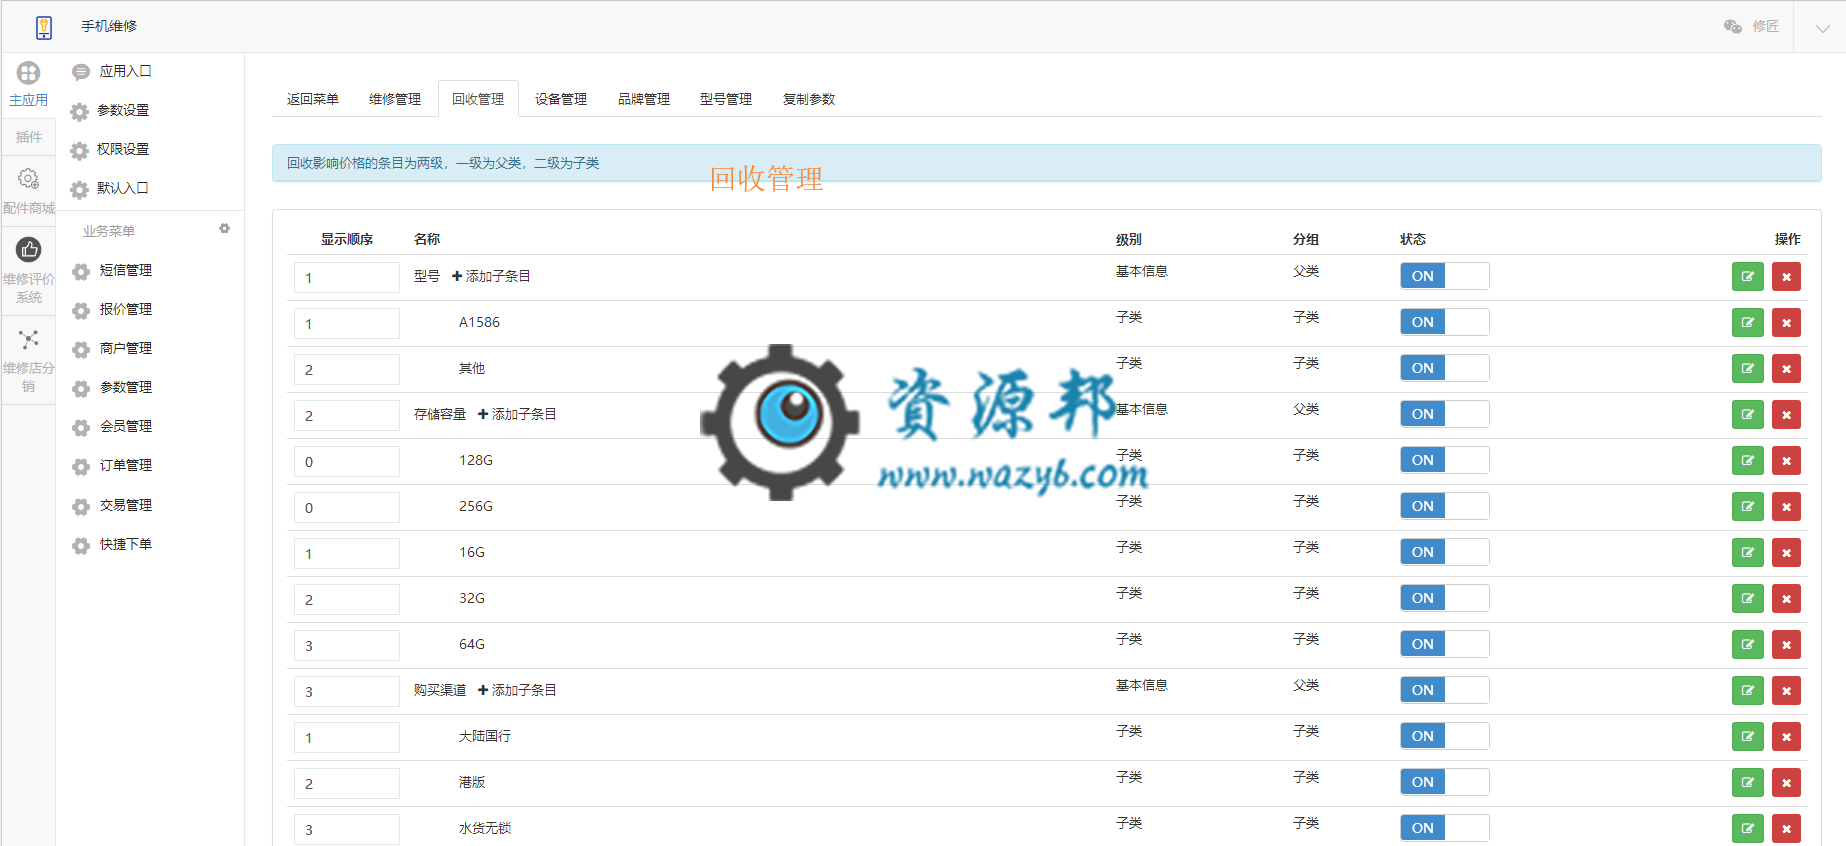Delete the 港版 row

tap(1786, 783)
